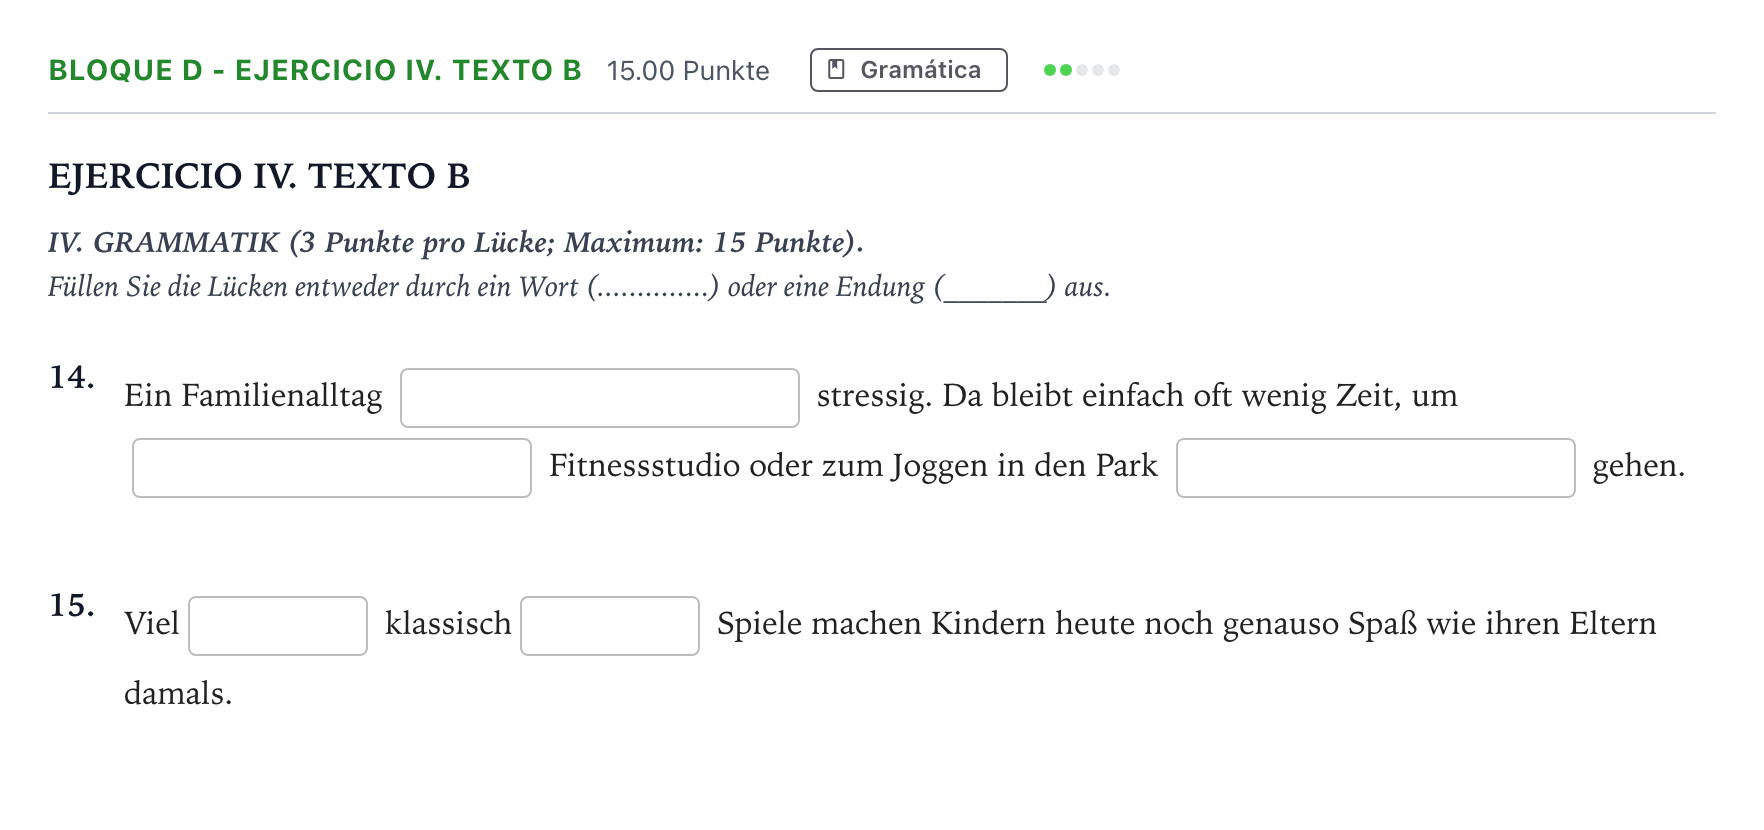Screen dimensions: 1764x830
Task: Click the 'IV. GRAMMATIK' instruction line
Action: coord(456,243)
